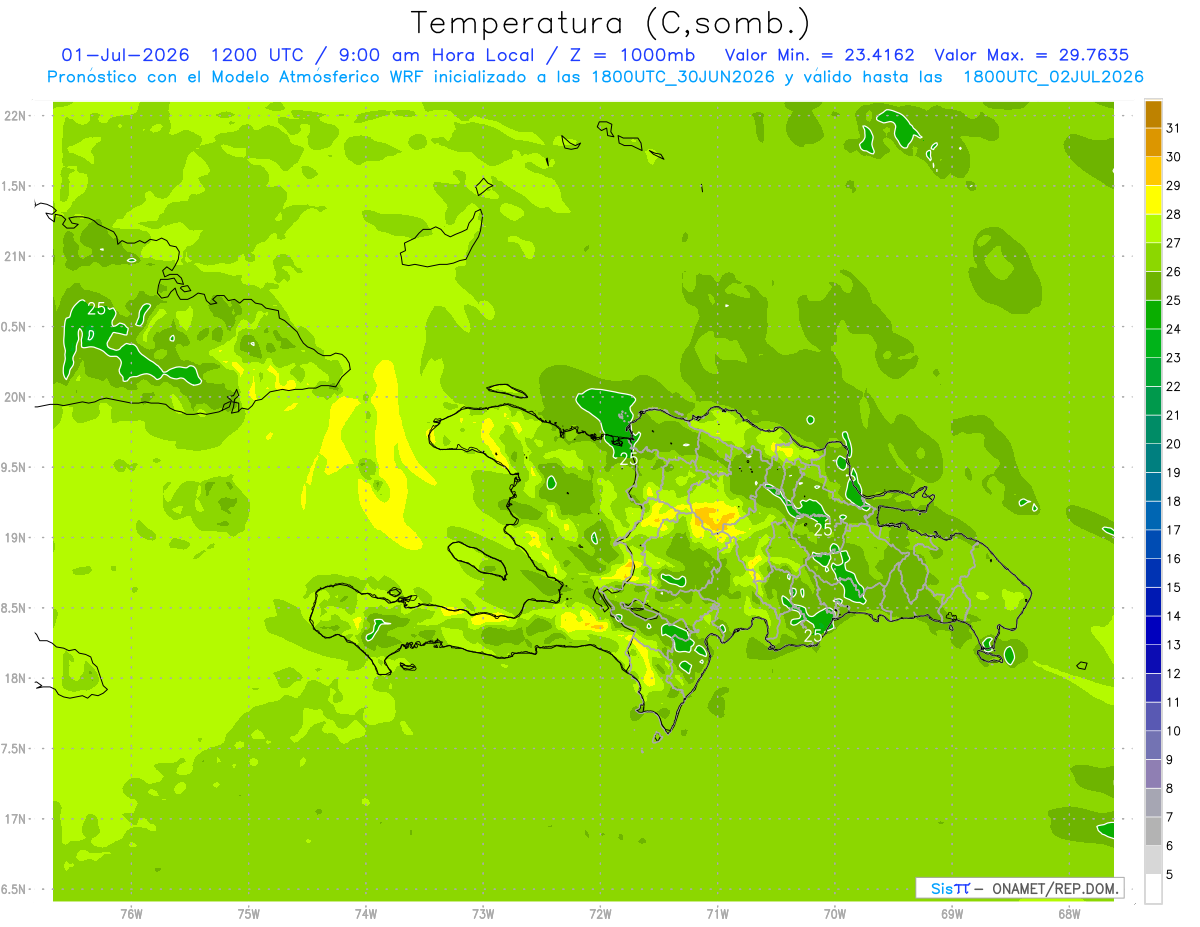
Task: Click the orange 31 degree color swatch
Action: (1153, 114)
